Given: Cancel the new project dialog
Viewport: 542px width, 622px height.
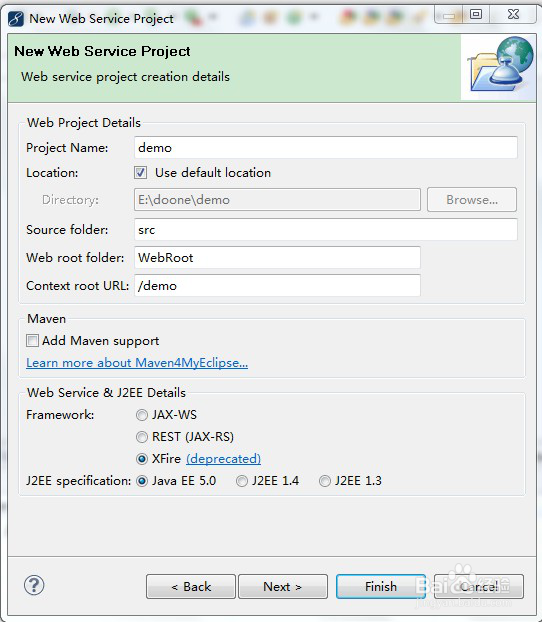Looking at the screenshot, I should [x=479, y=586].
